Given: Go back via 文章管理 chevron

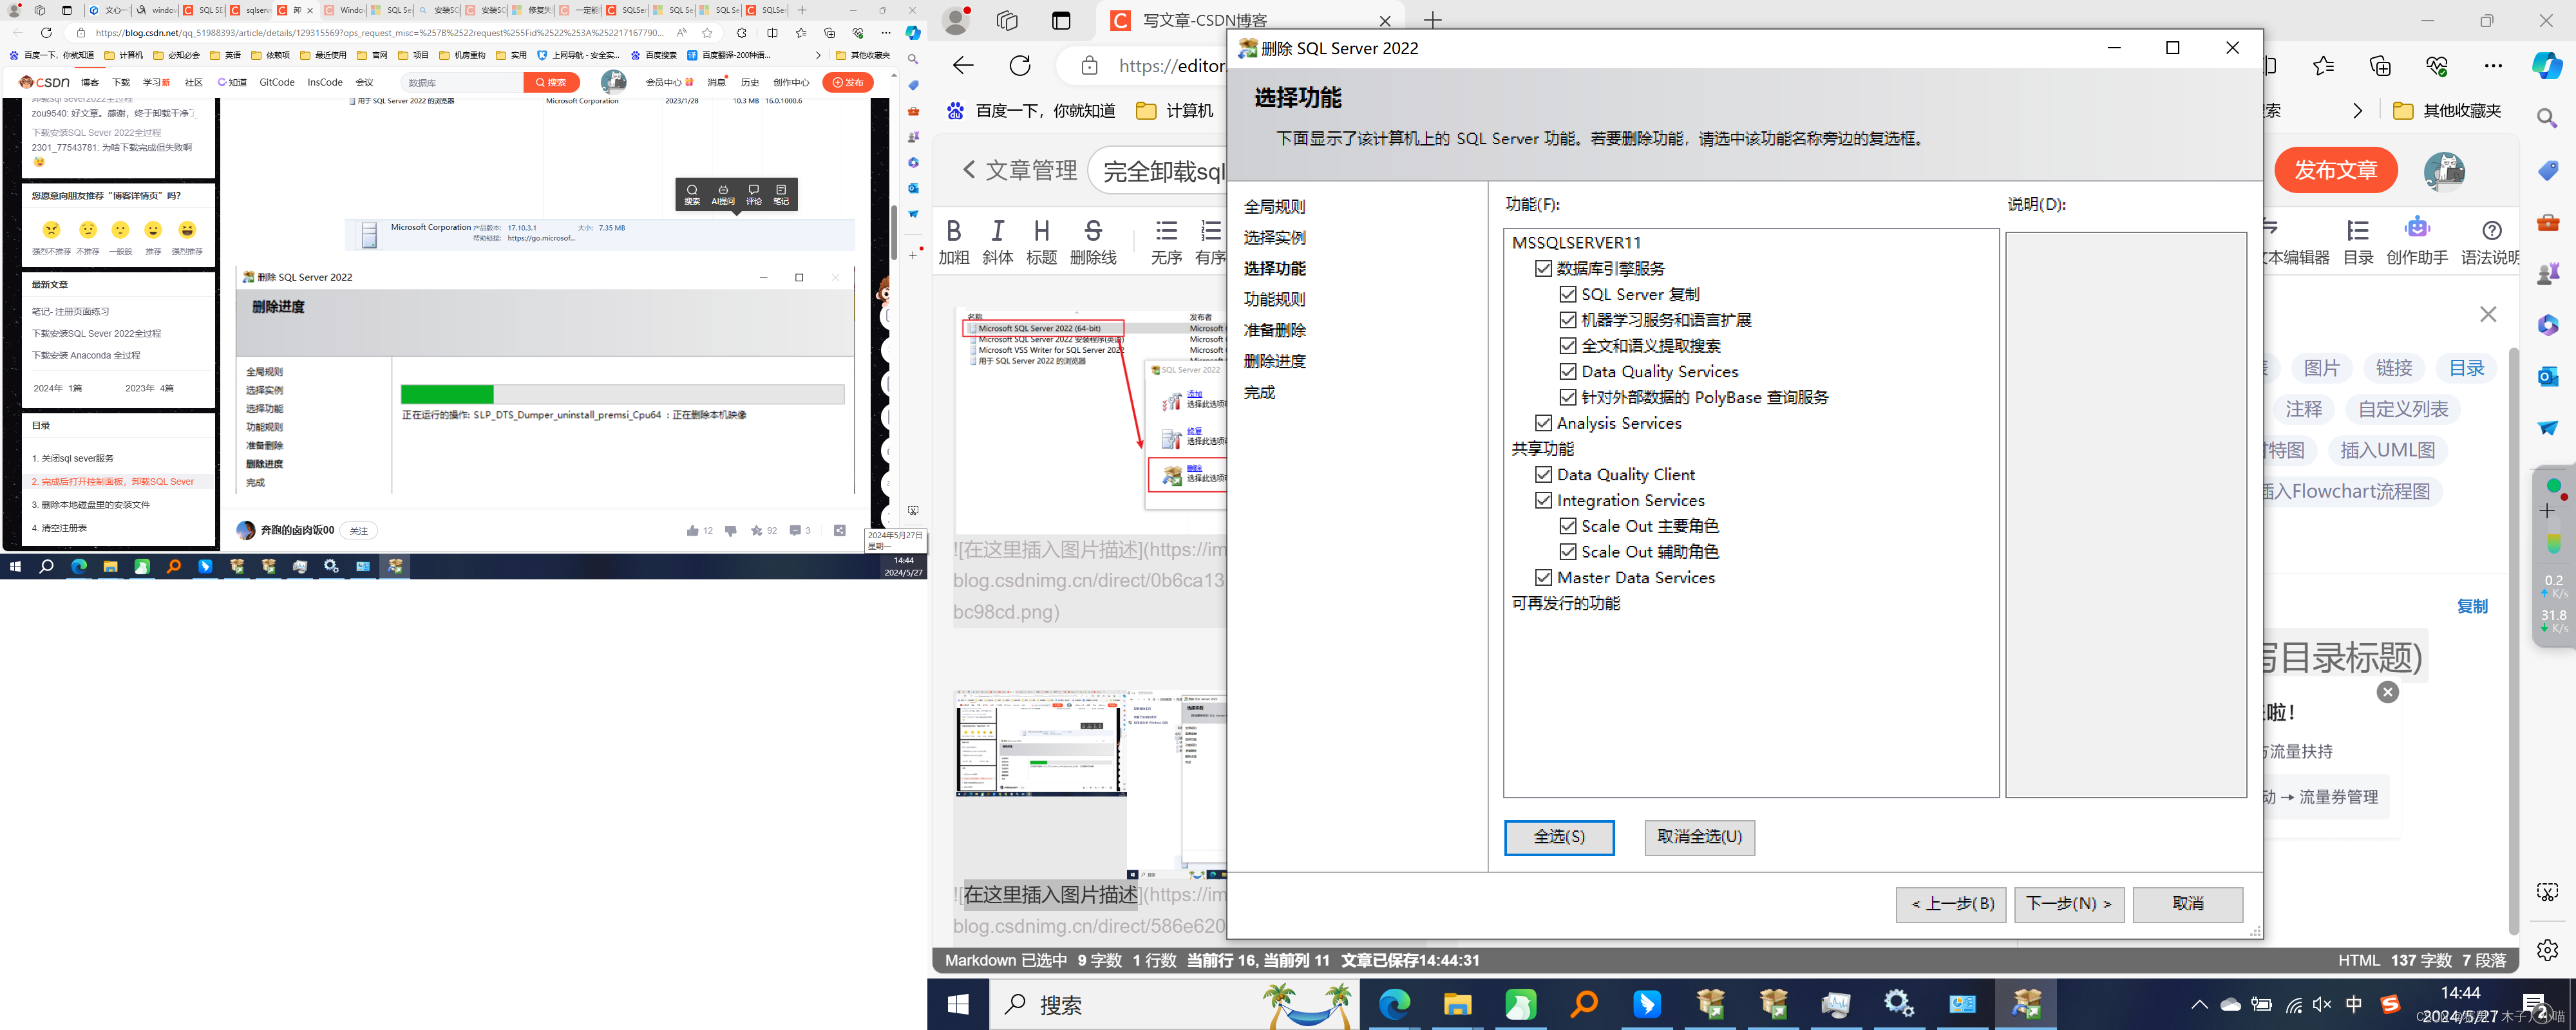Looking at the screenshot, I should point(968,170).
